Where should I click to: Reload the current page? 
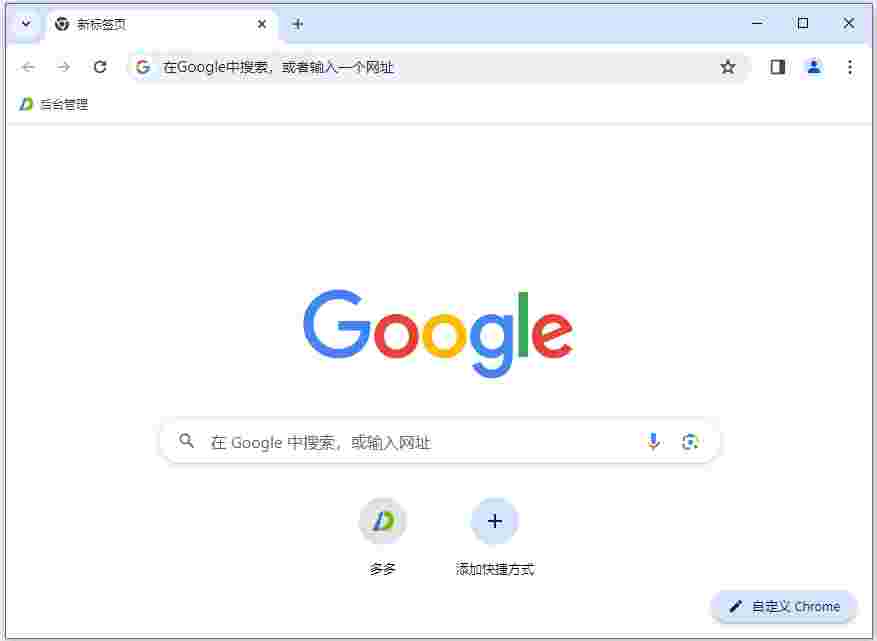point(100,67)
